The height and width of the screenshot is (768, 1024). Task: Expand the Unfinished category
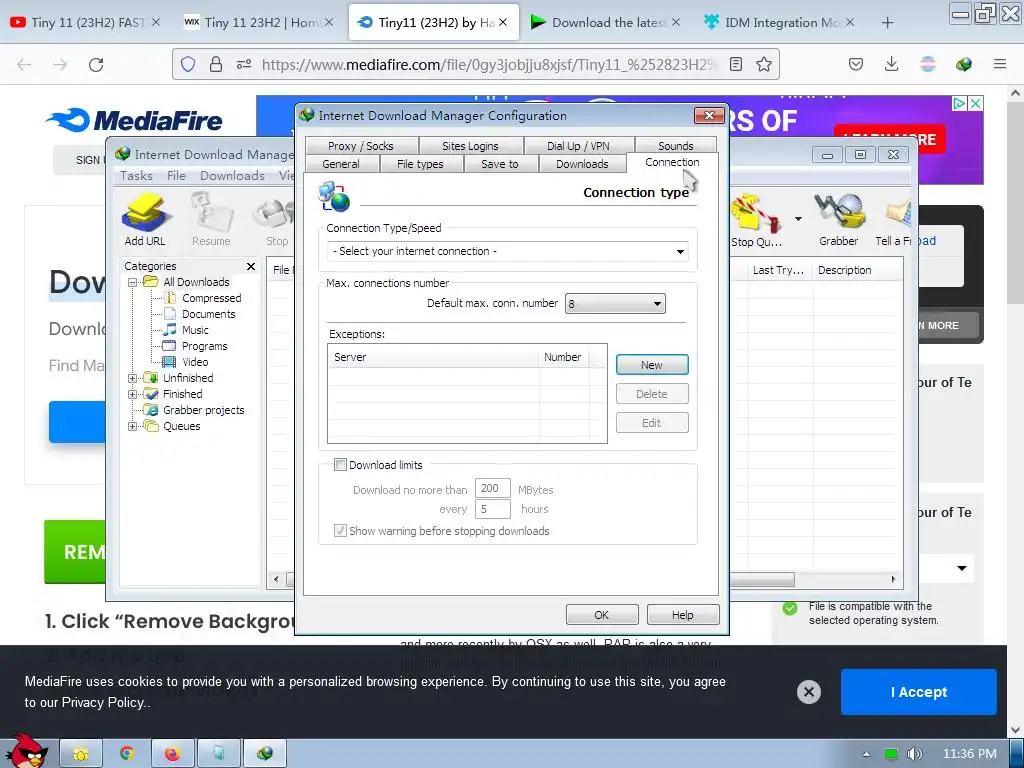click(x=133, y=378)
